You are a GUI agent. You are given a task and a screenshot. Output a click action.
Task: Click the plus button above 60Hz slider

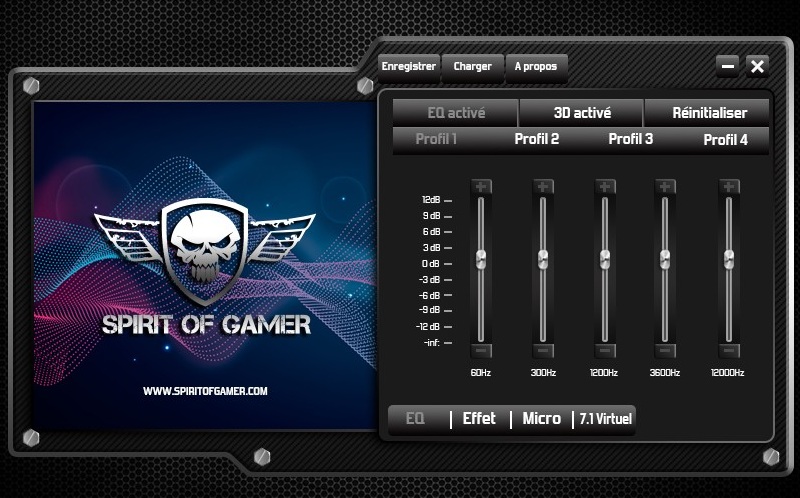pyautogui.click(x=481, y=187)
